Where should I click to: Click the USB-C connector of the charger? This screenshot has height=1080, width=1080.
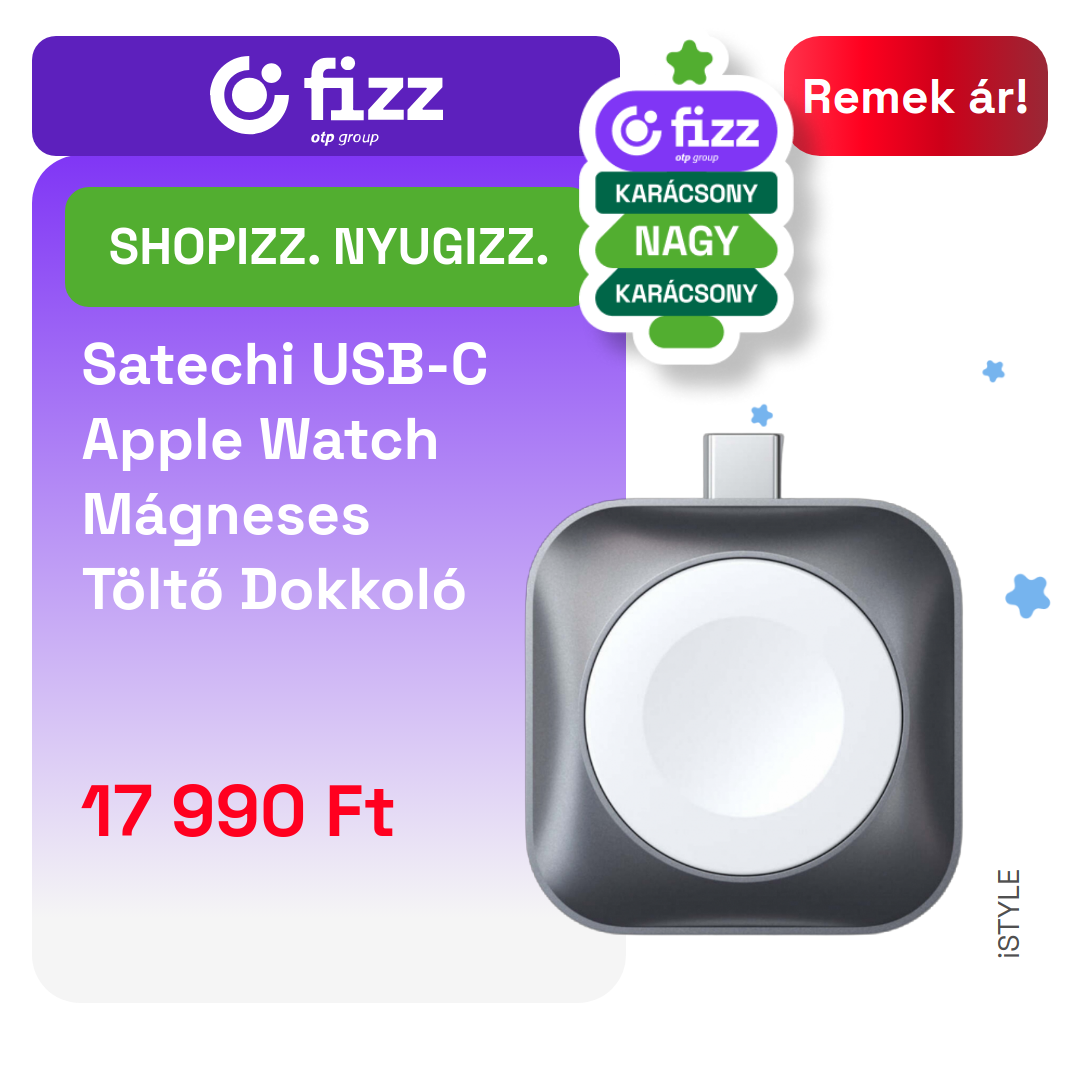742,466
